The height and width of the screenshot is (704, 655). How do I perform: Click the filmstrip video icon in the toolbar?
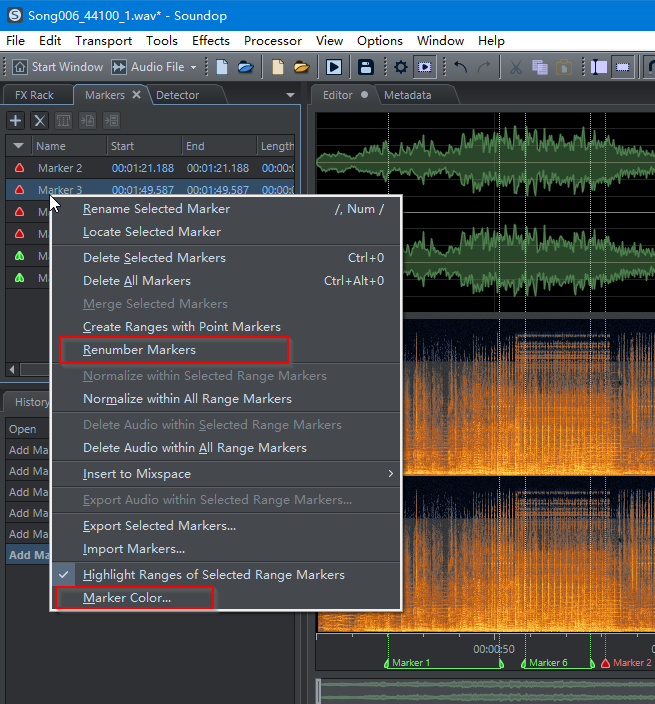pos(424,67)
